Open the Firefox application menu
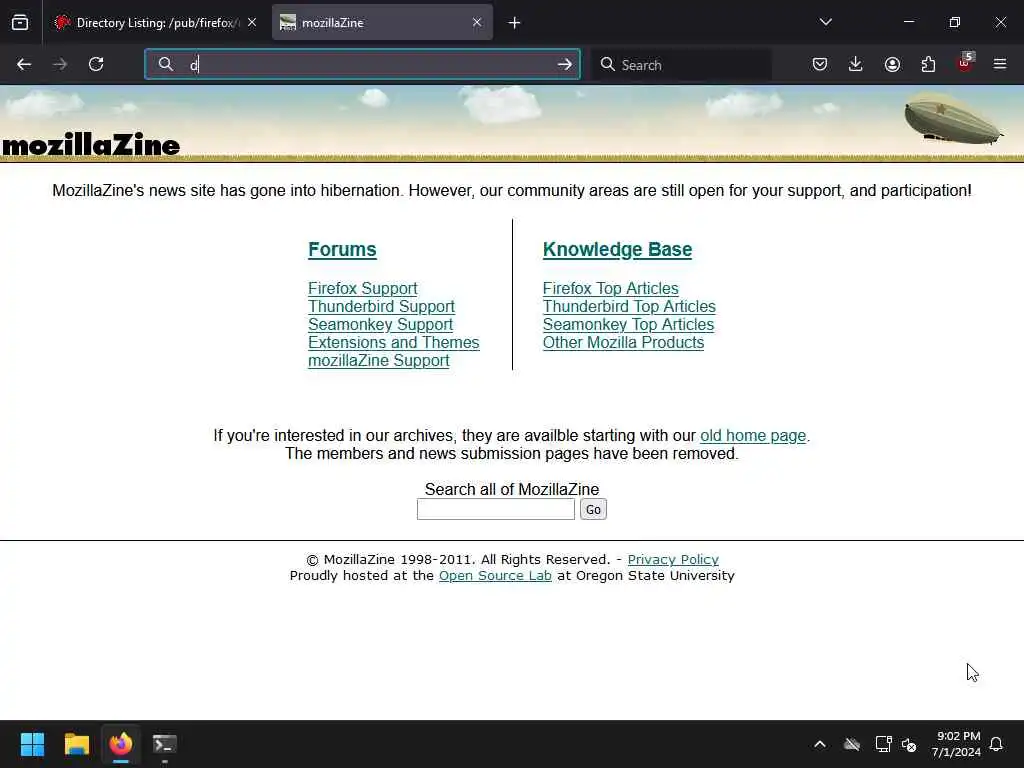Viewport: 1024px width, 768px height. tap(1000, 64)
